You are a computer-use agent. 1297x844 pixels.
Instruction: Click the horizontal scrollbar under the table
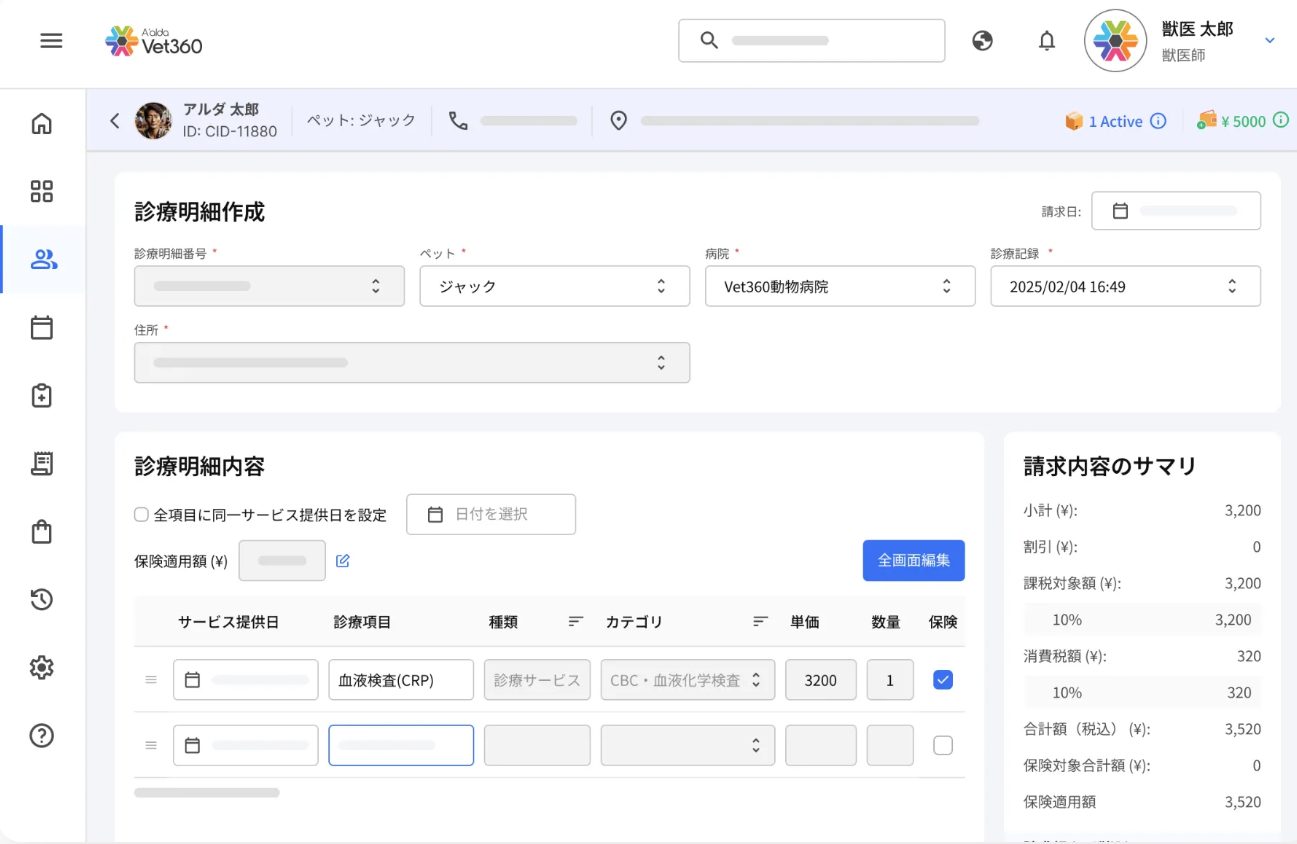207,793
